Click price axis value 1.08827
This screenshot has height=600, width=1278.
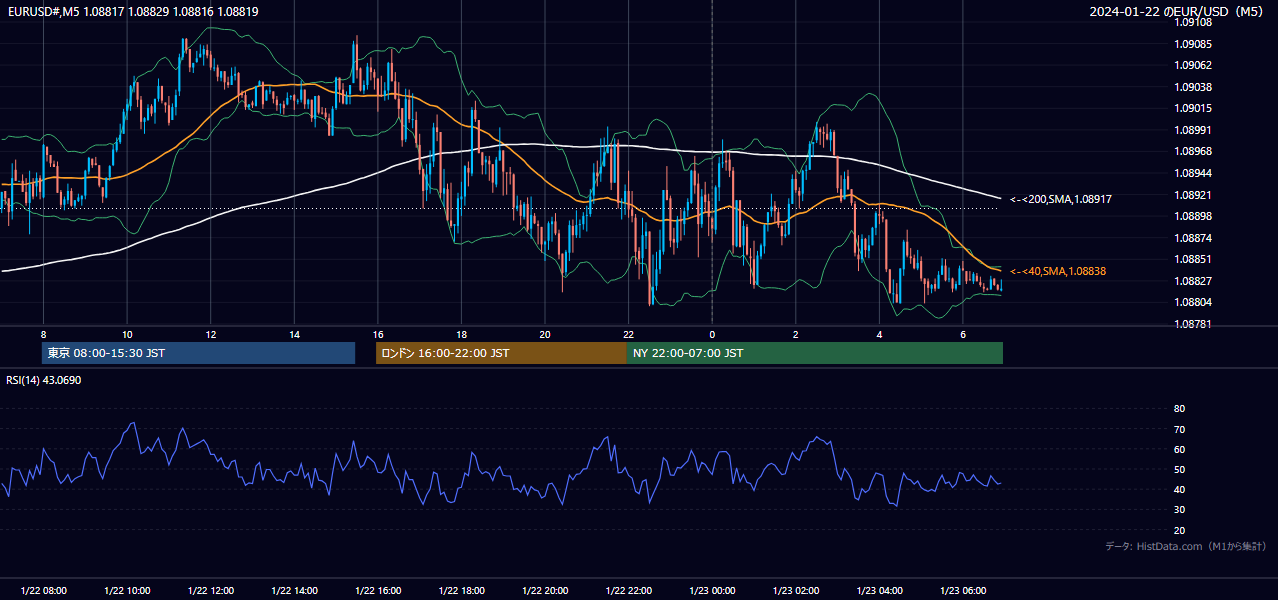click(x=1192, y=281)
